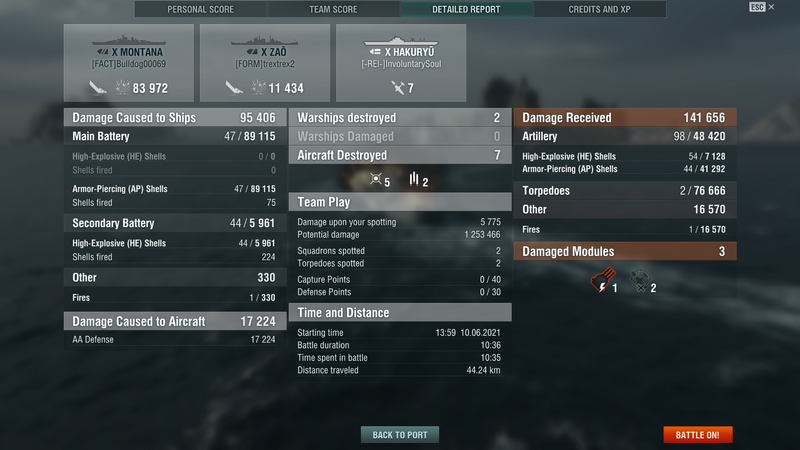The width and height of the screenshot is (800, 450).
Task: Click the bomber aircraft destroyed icon
Action: click(x=414, y=179)
